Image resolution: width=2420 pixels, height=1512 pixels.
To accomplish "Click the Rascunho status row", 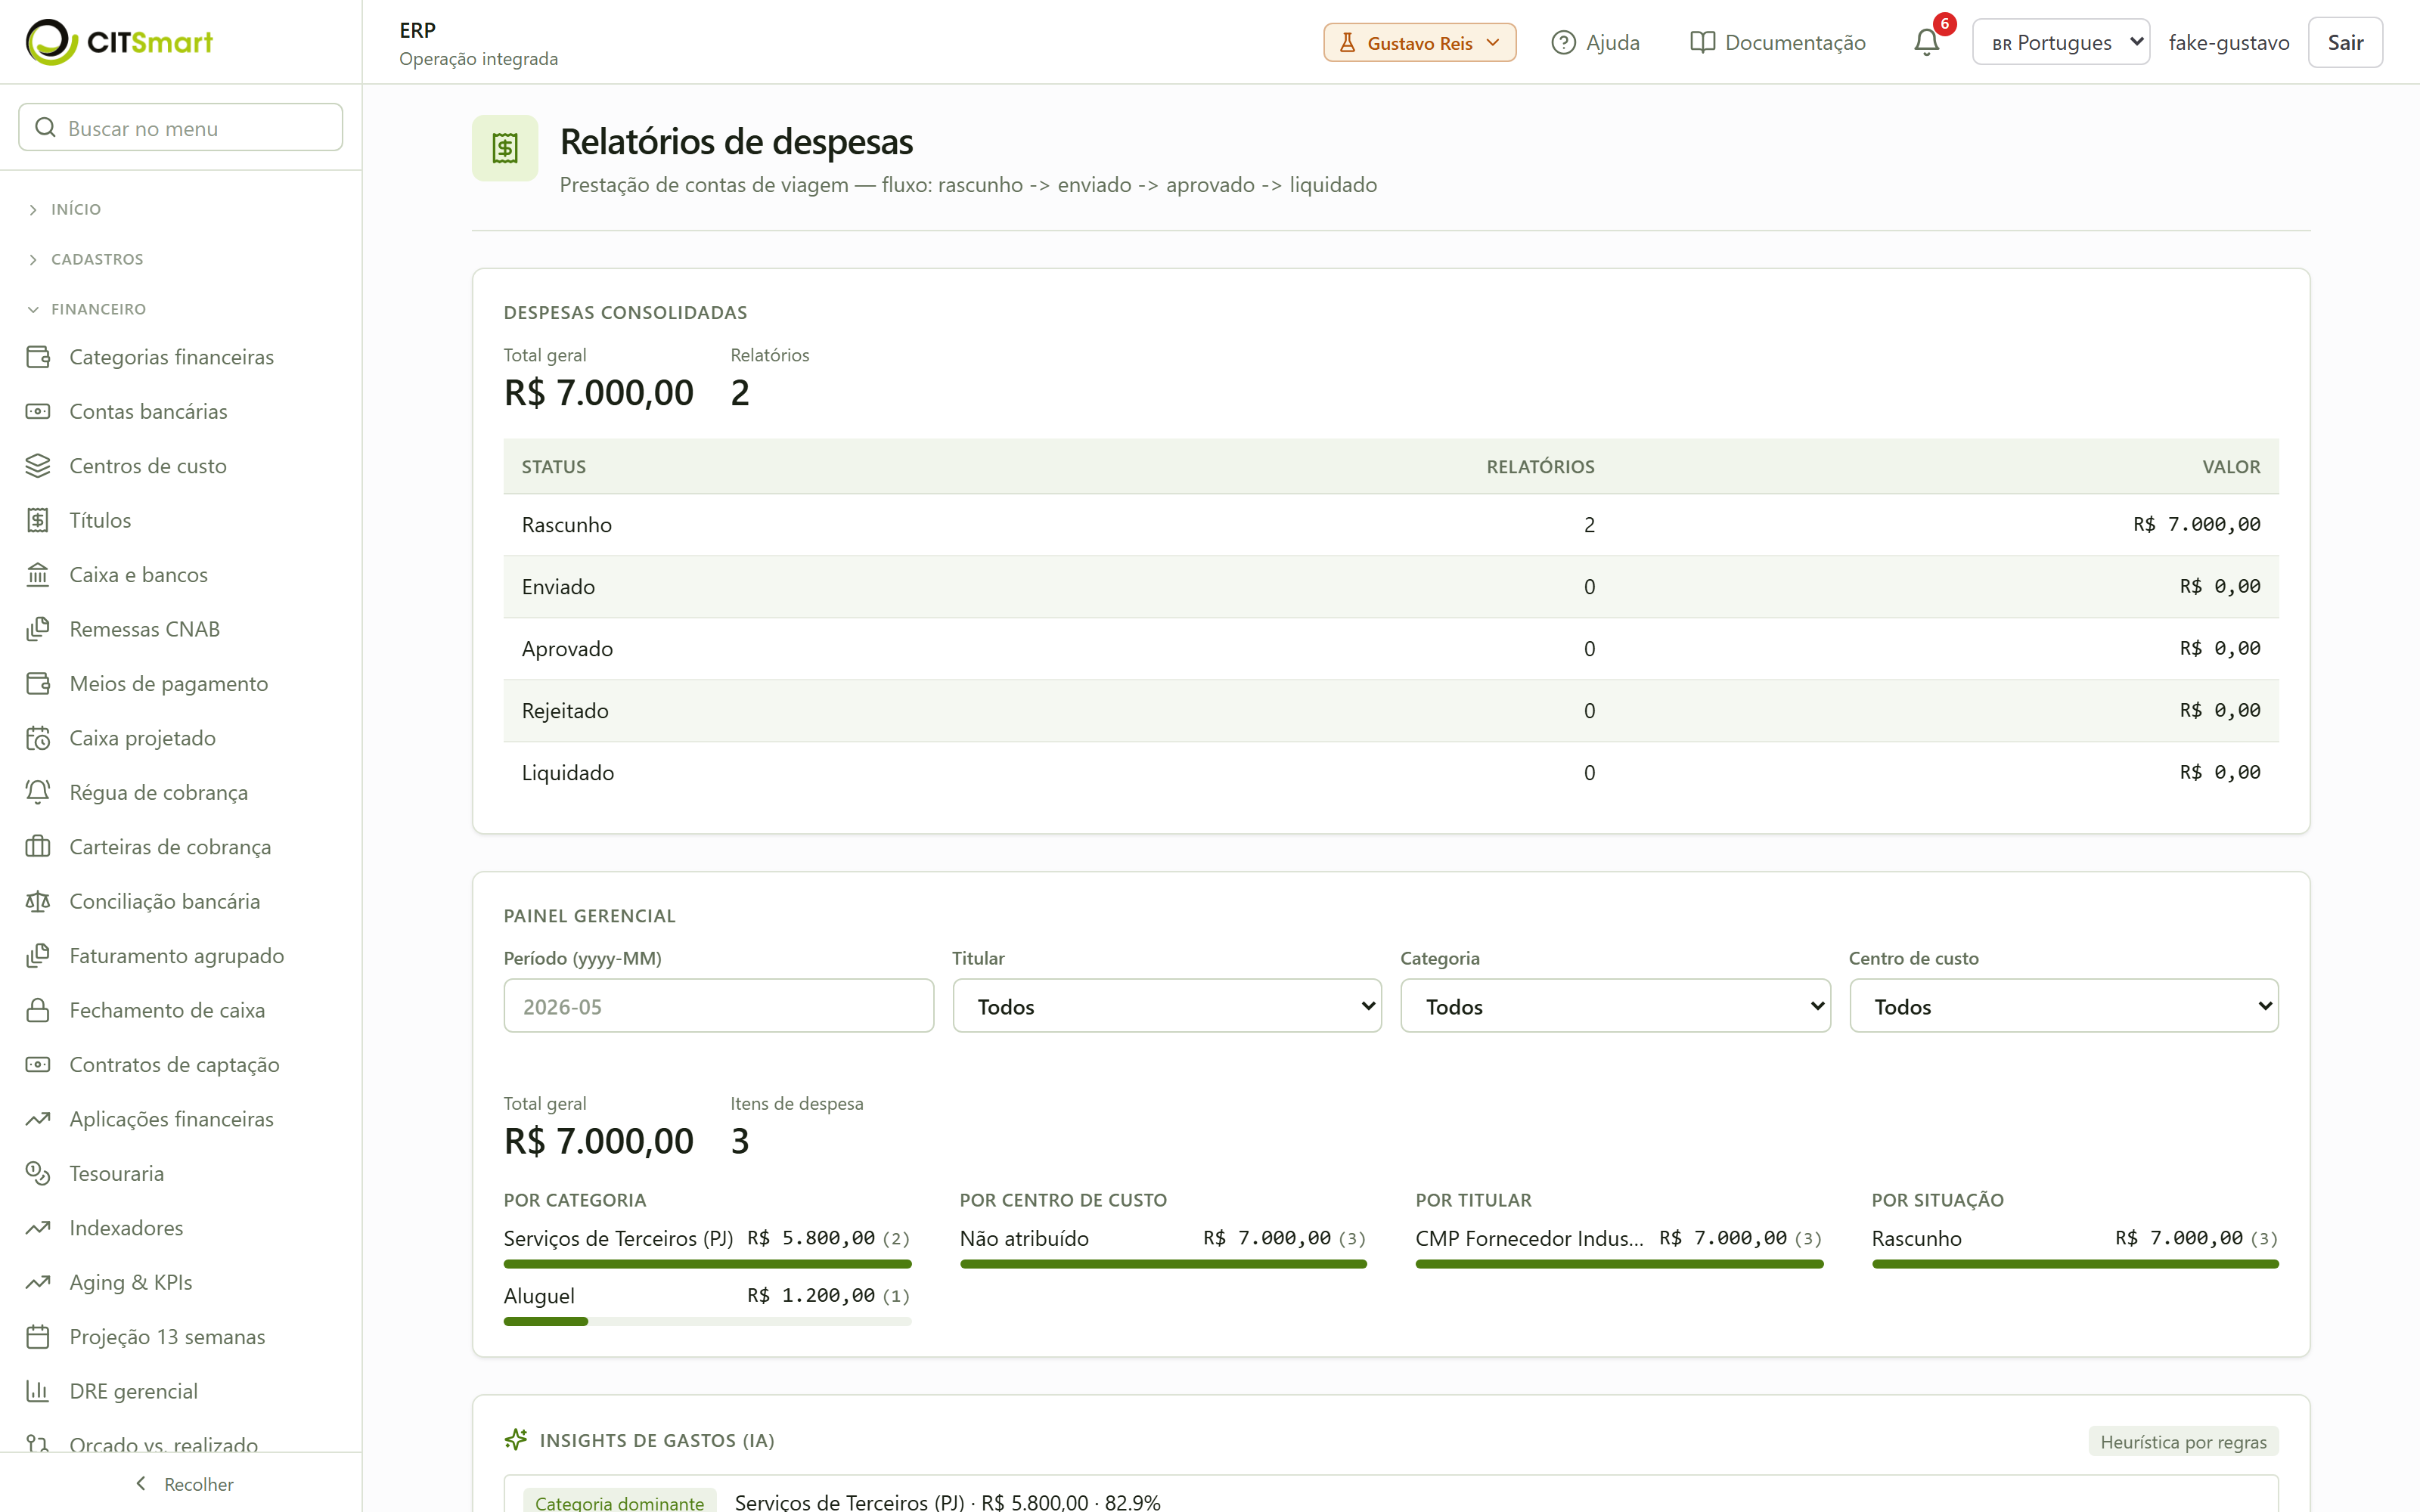I will pyautogui.click(x=1391, y=525).
